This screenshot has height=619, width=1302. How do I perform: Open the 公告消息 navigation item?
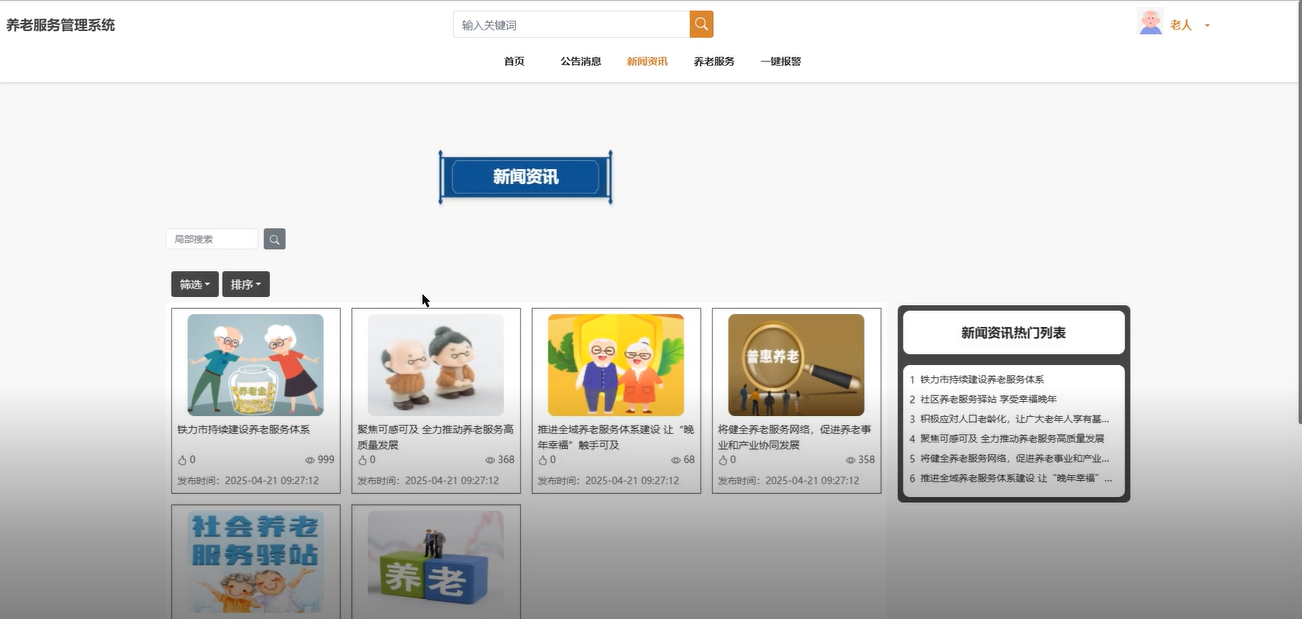[x=581, y=61]
